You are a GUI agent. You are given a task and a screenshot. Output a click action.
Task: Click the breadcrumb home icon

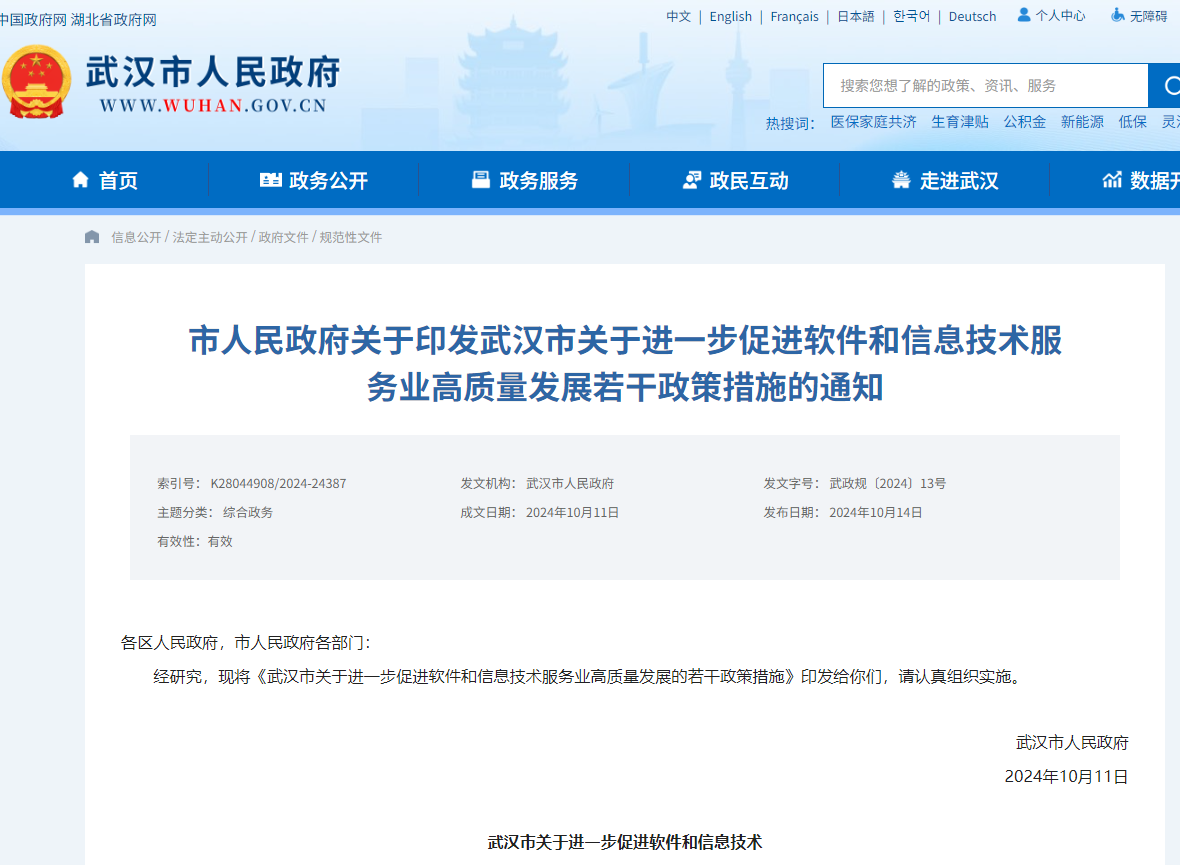(x=91, y=236)
